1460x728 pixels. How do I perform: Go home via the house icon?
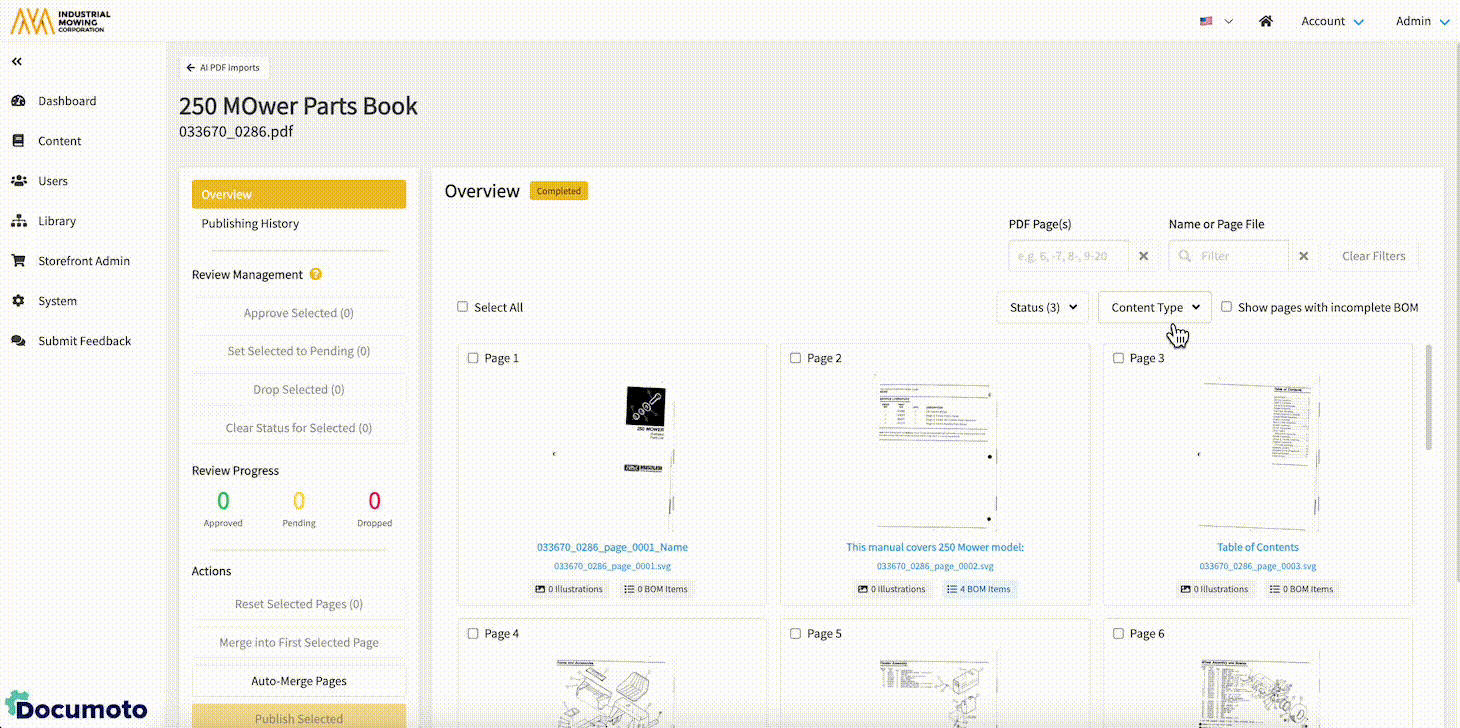[1266, 21]
